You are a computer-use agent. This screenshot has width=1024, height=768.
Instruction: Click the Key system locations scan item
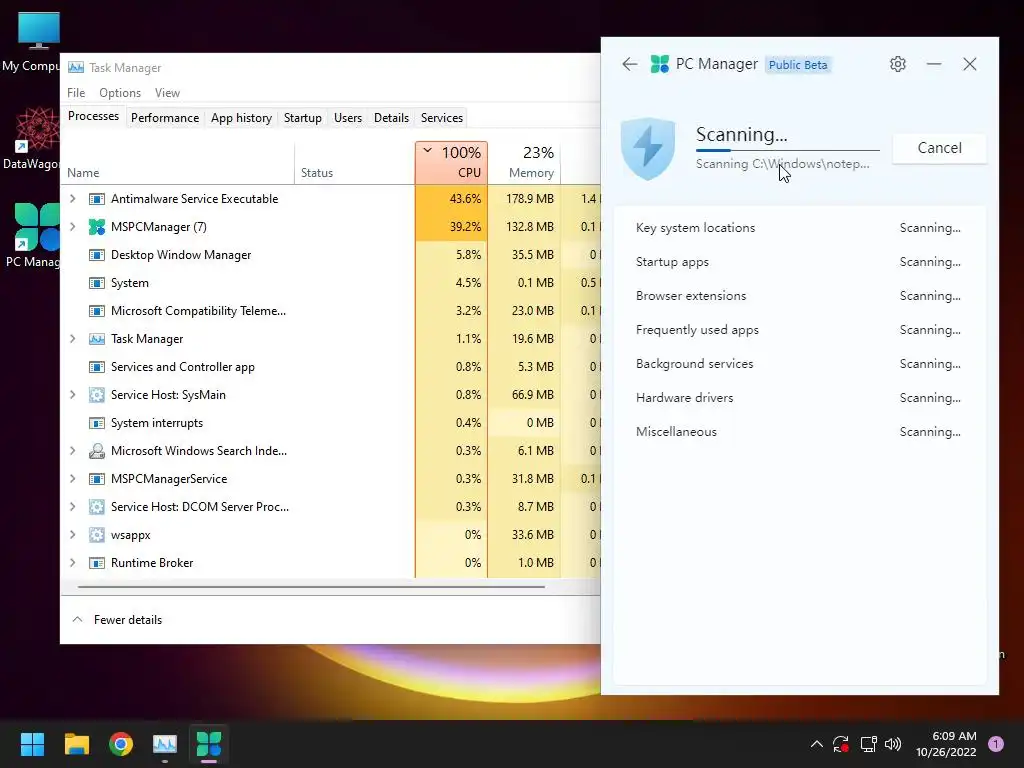(799, 228)
